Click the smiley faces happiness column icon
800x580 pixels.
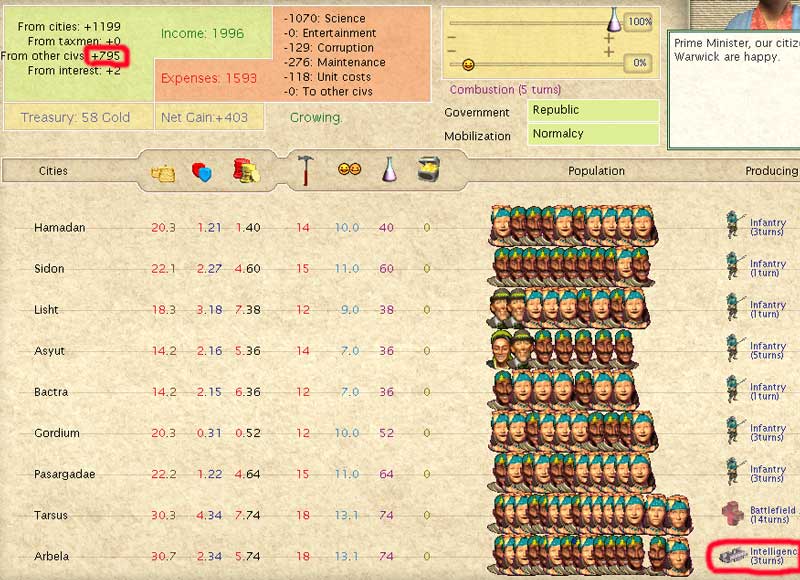349,169
